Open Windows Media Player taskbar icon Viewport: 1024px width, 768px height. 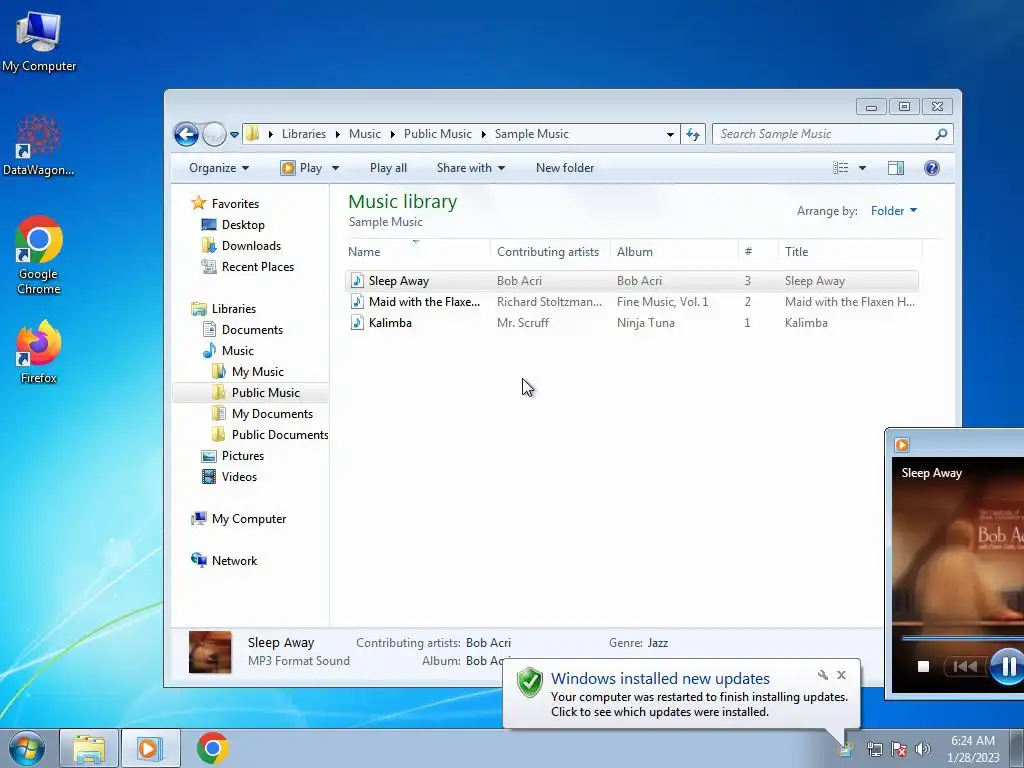coord(150,749)
